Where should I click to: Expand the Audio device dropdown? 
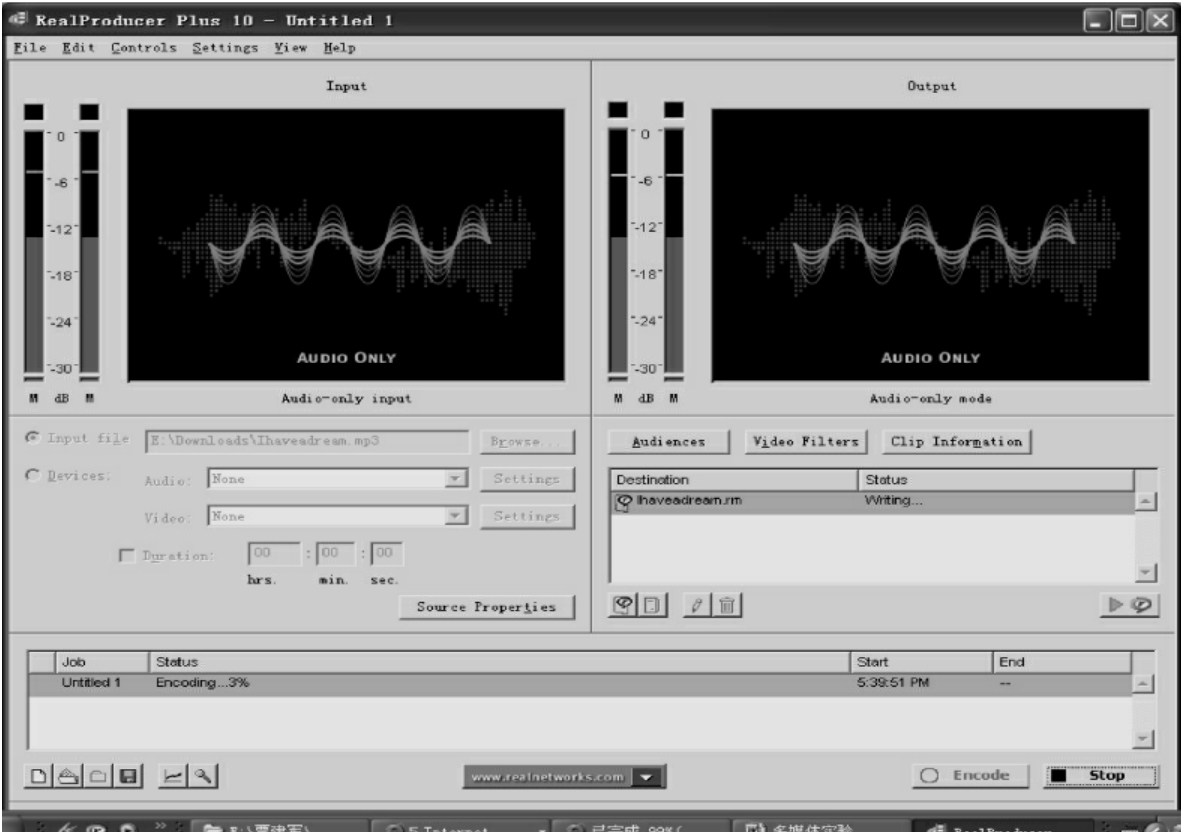point(458,479)
